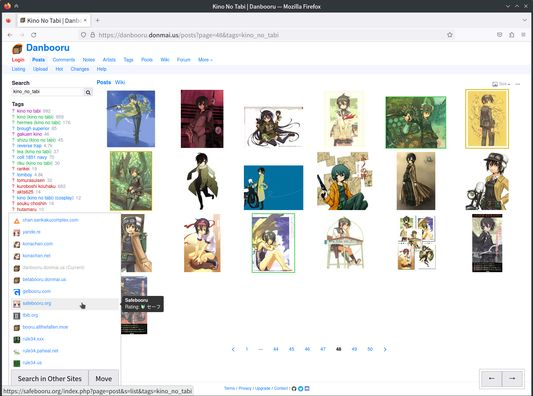
Task: Open the konachan.com site link
Action: tap(38, 244)
